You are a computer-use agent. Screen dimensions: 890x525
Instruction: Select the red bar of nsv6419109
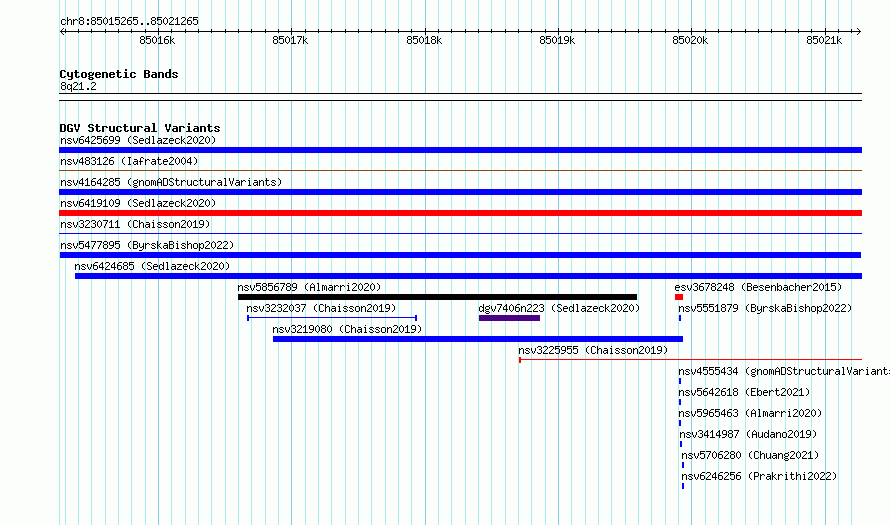460,213
